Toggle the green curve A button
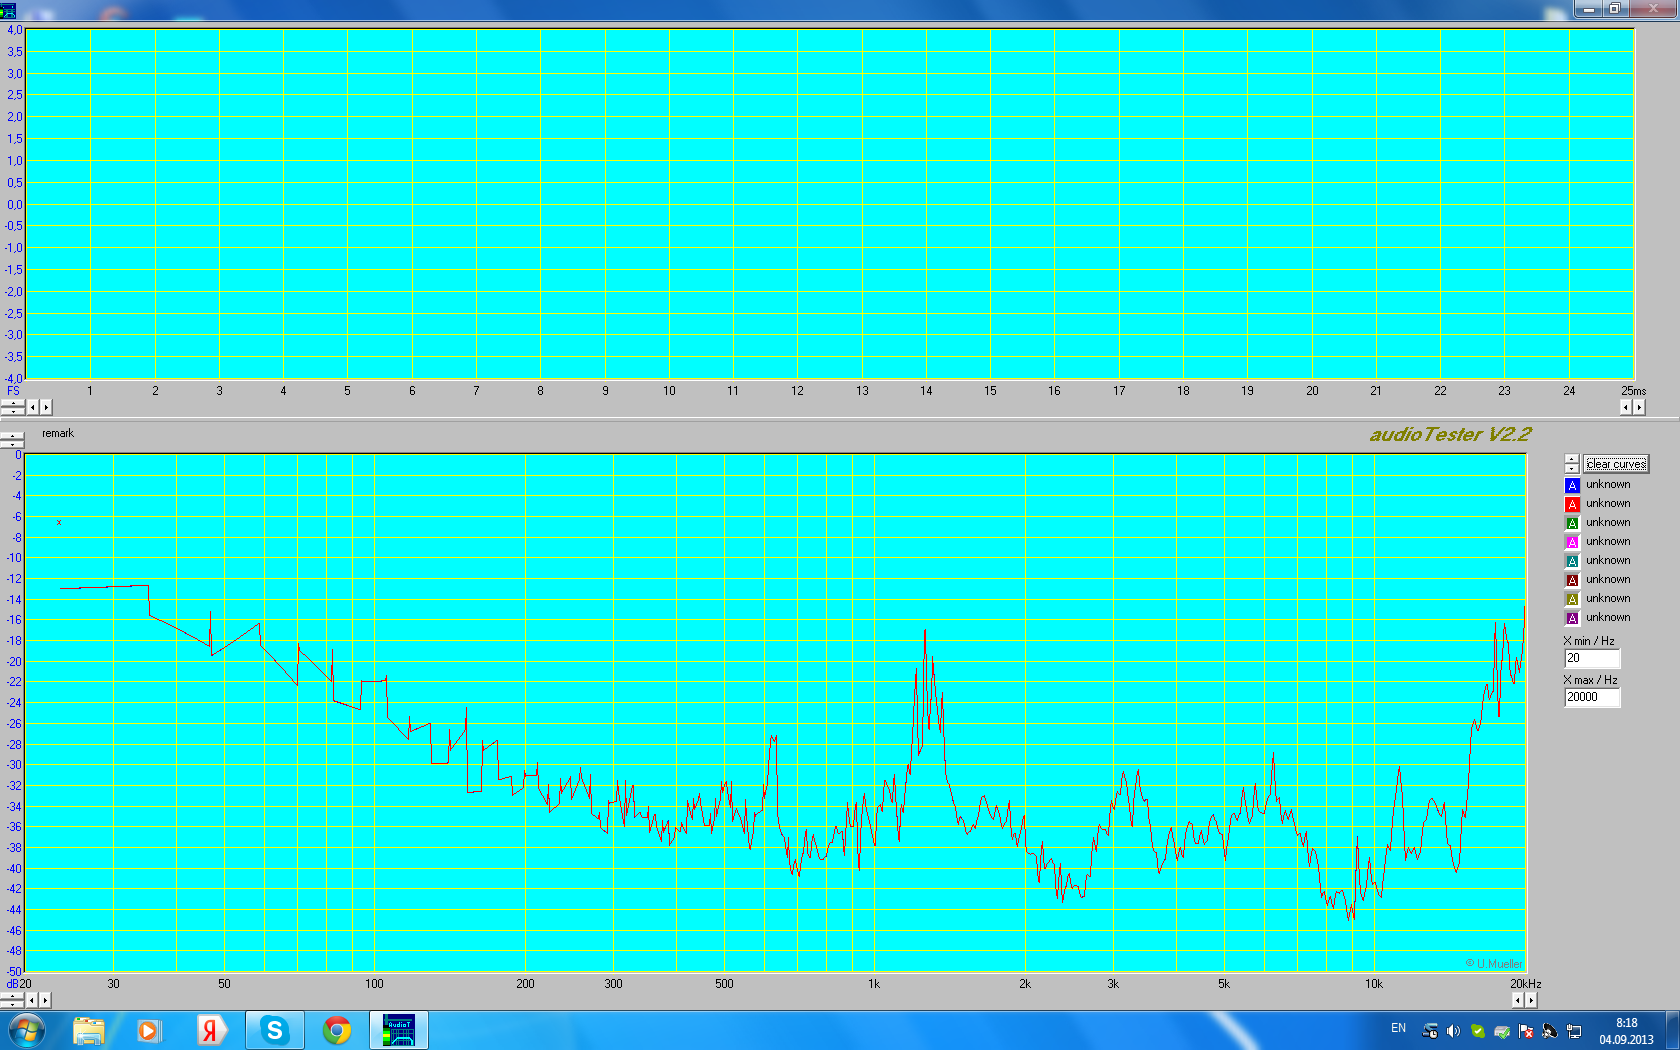 (x=1572, y=523)
